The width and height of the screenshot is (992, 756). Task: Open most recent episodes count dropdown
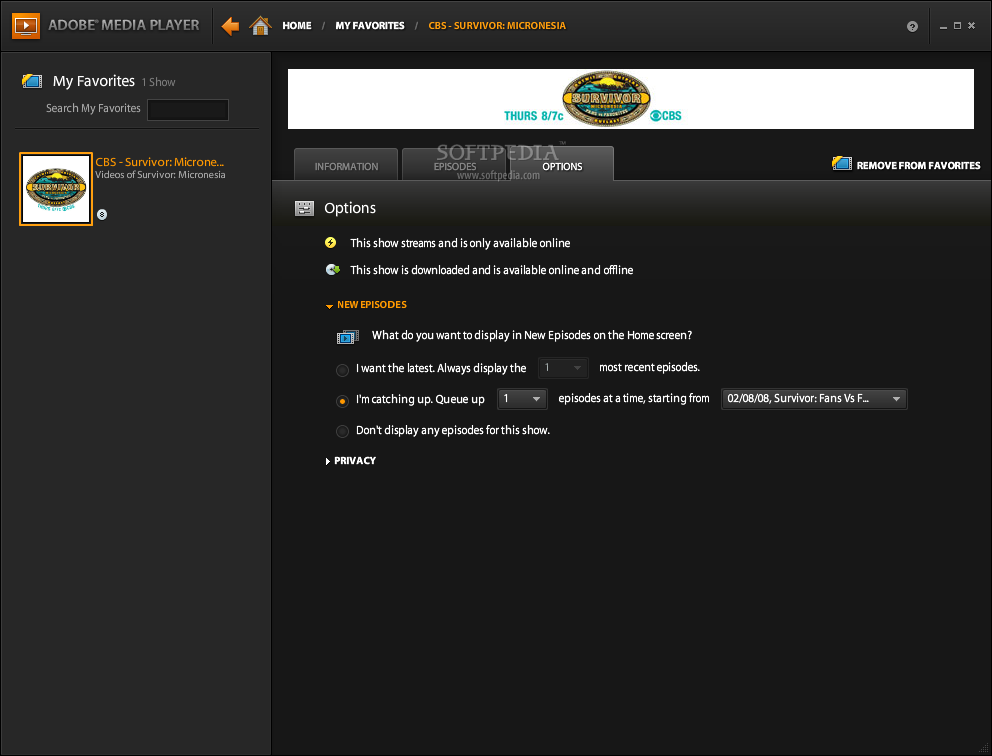coord(563,368)
